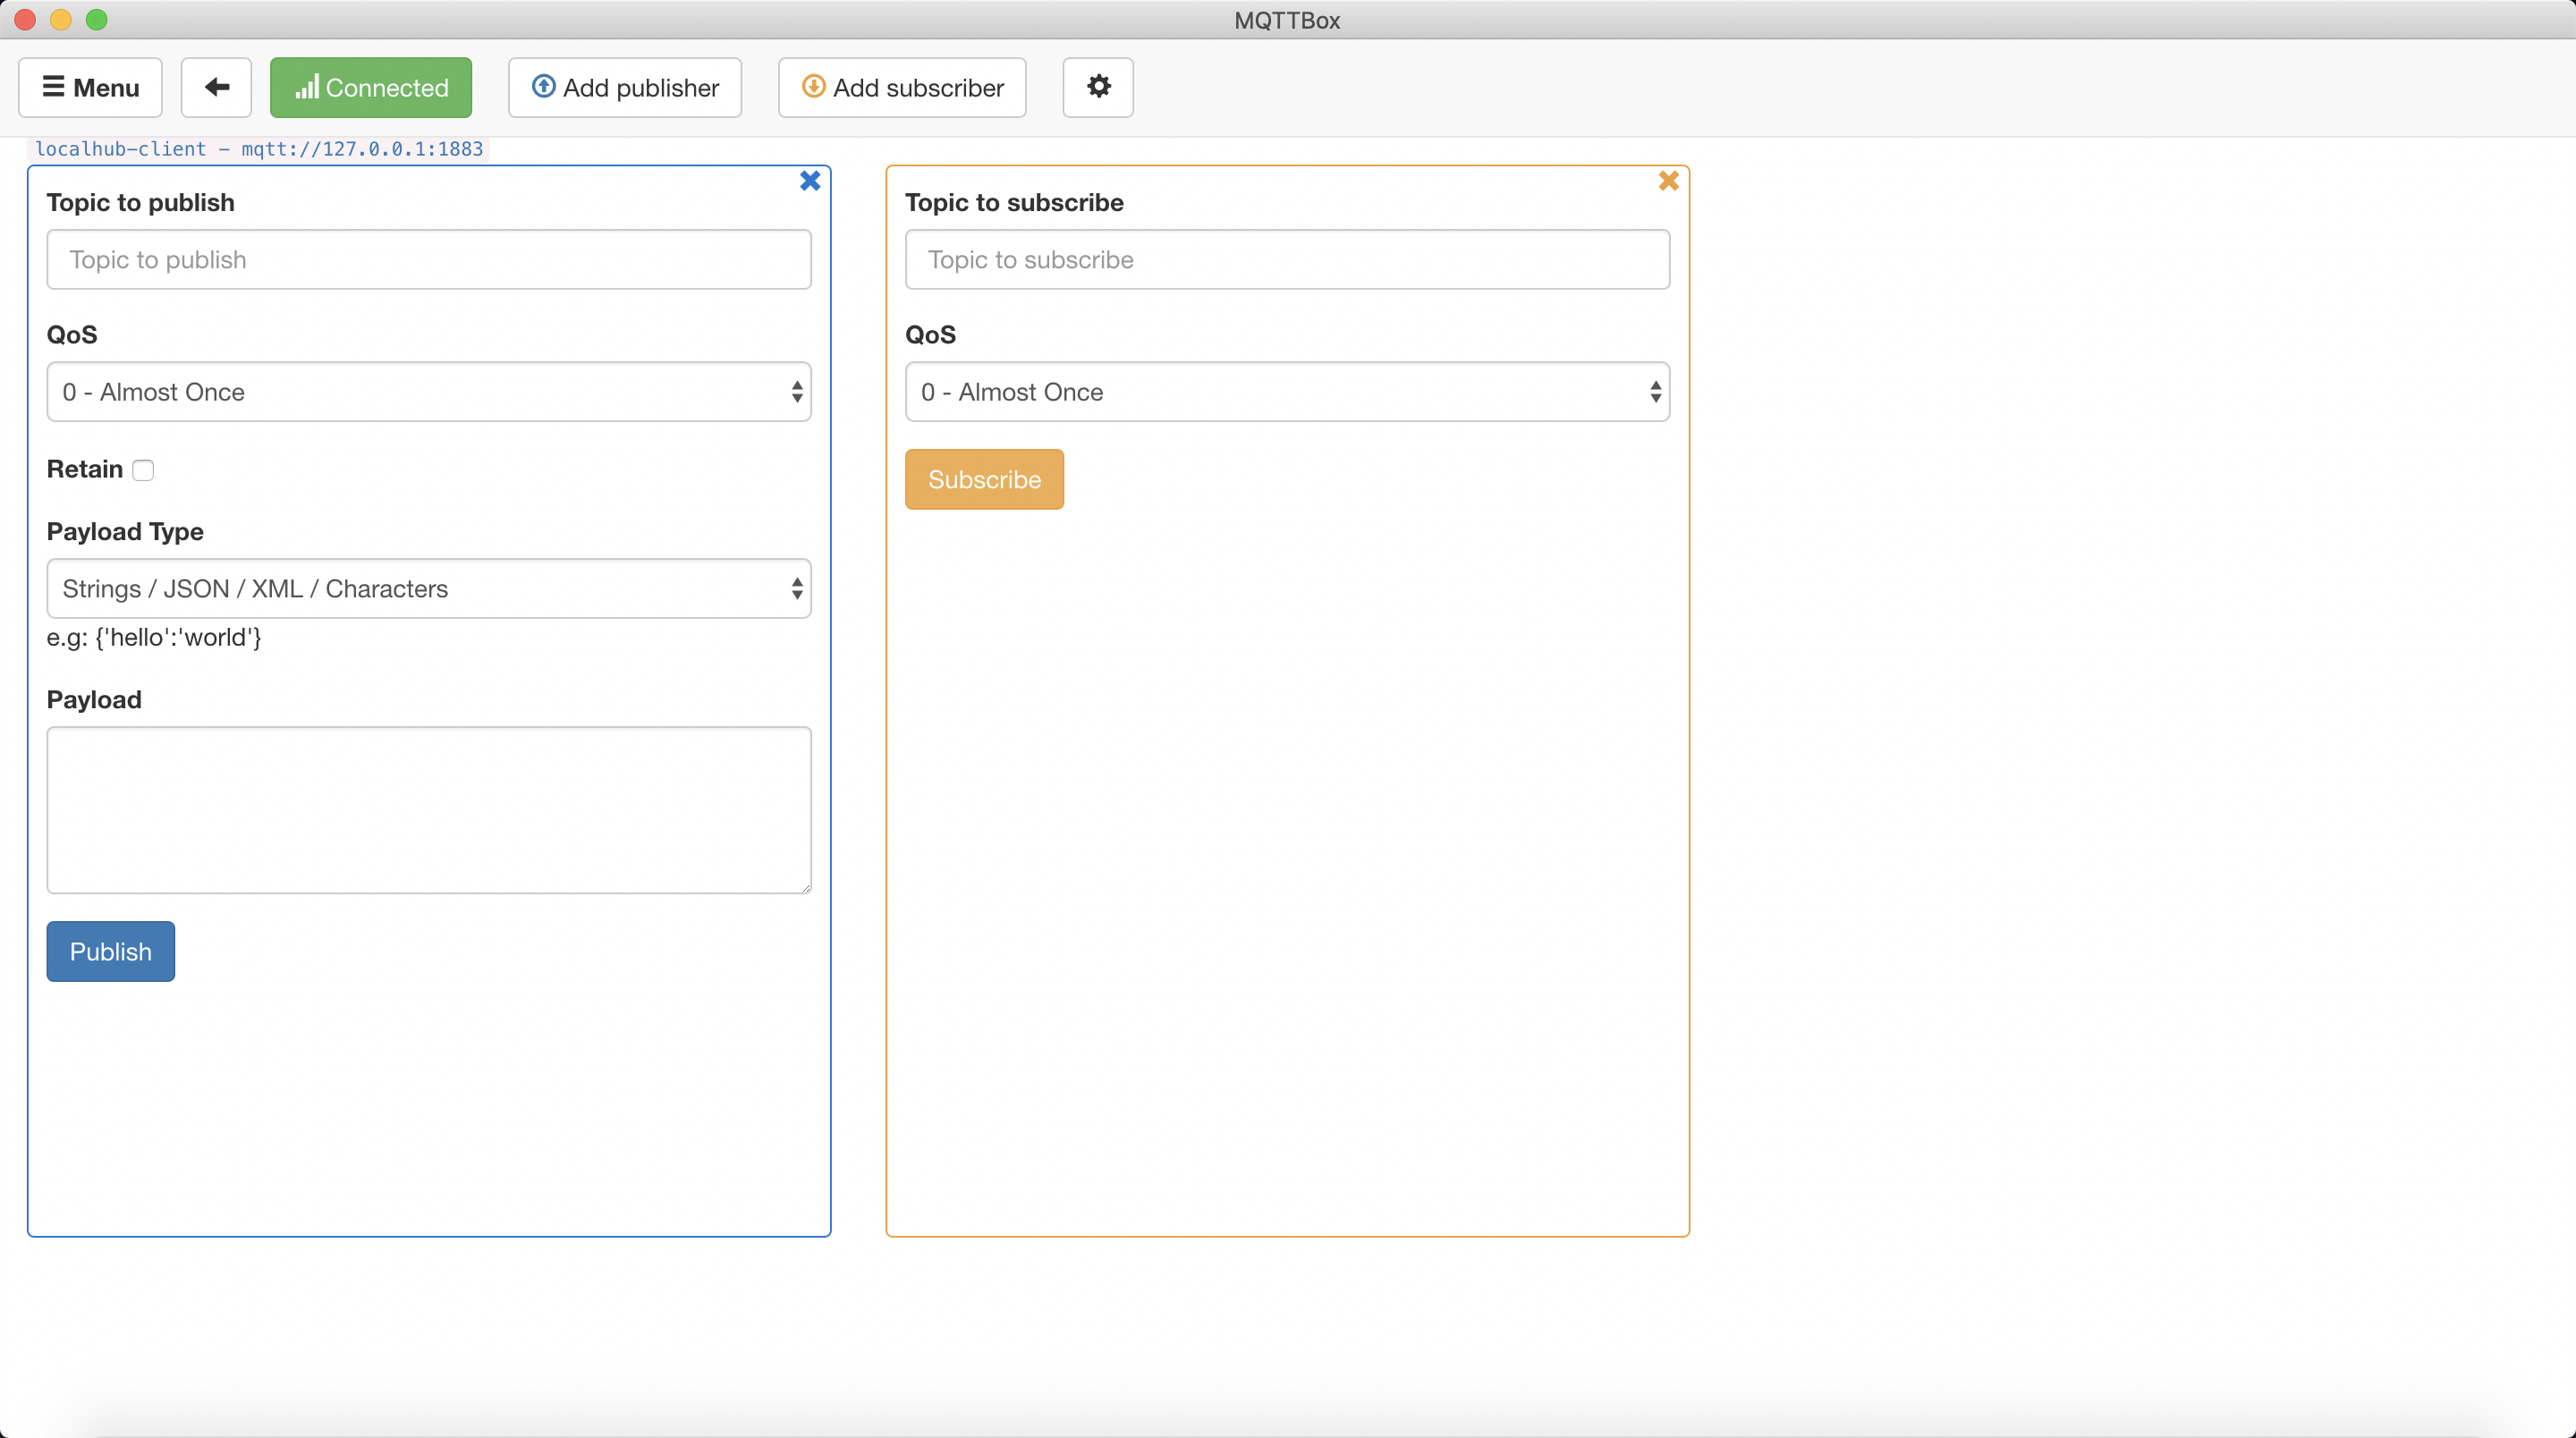Screen dimensions: 2576x1438
Task: Click inside the Payload text area
Action: tap(429, 810)
